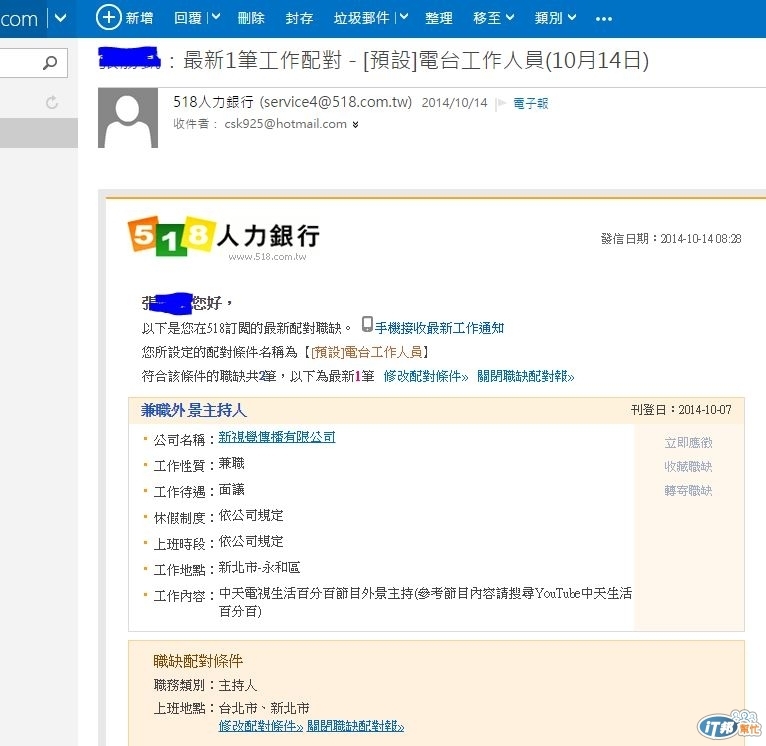Mark as 垃圾郵件 junk
The width and height of the screenshot is (766, 746).
(x=362, y=18)
